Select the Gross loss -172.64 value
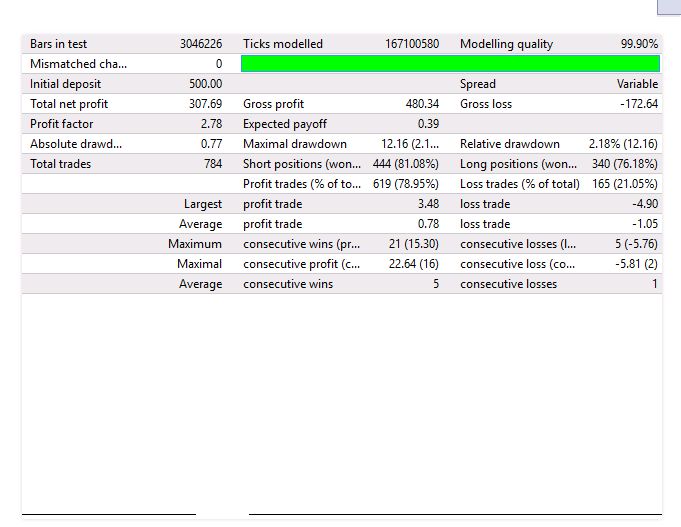The width and height of the screenshot is (681, 527). coord(638,104)
